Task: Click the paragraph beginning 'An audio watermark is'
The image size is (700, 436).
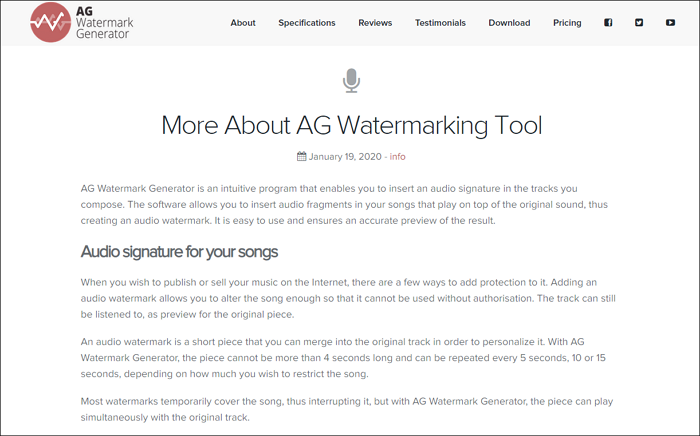Action: (343, 358)
